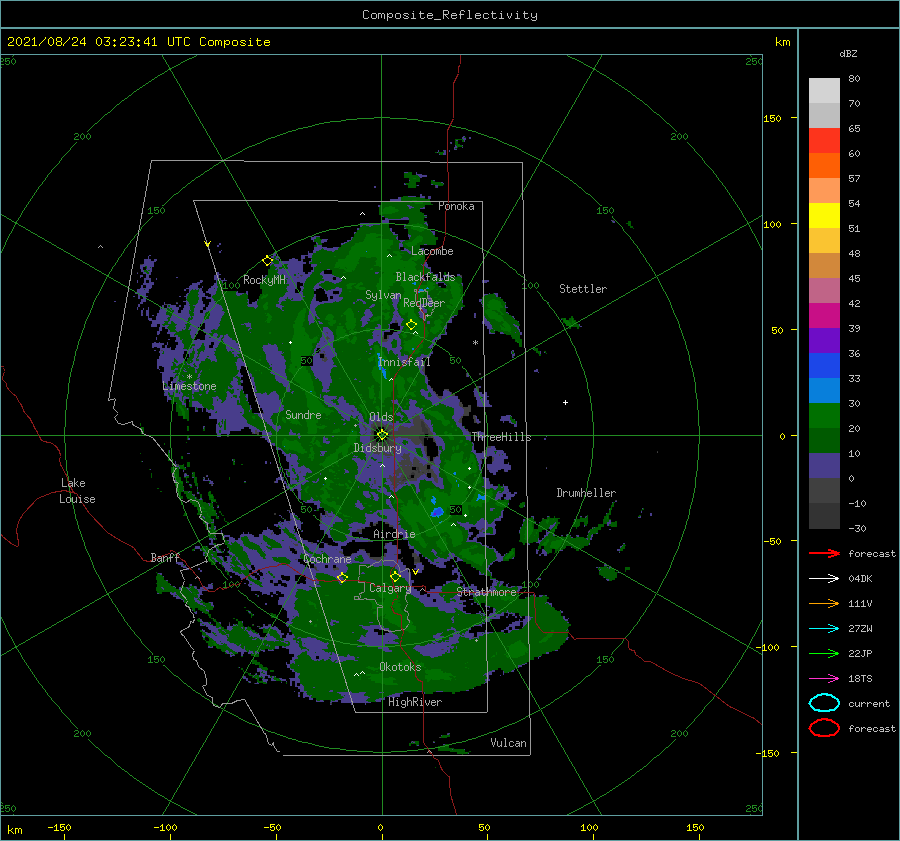Click the red forecast ellipse symbol

[824, 728]
